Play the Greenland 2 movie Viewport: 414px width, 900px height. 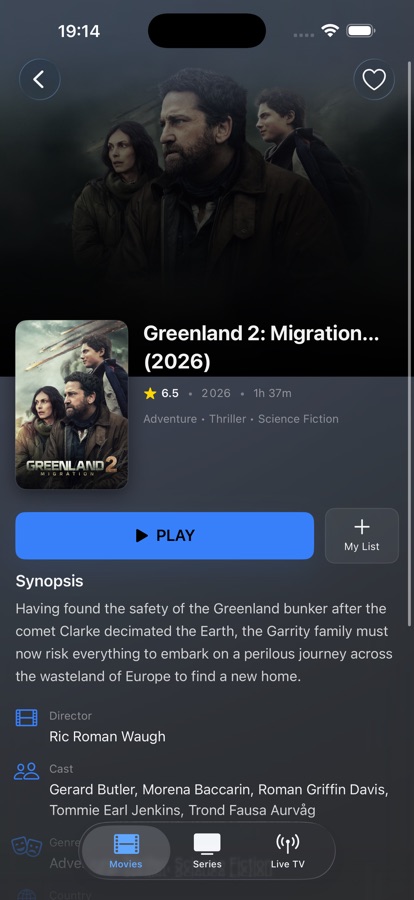[164, 536]
